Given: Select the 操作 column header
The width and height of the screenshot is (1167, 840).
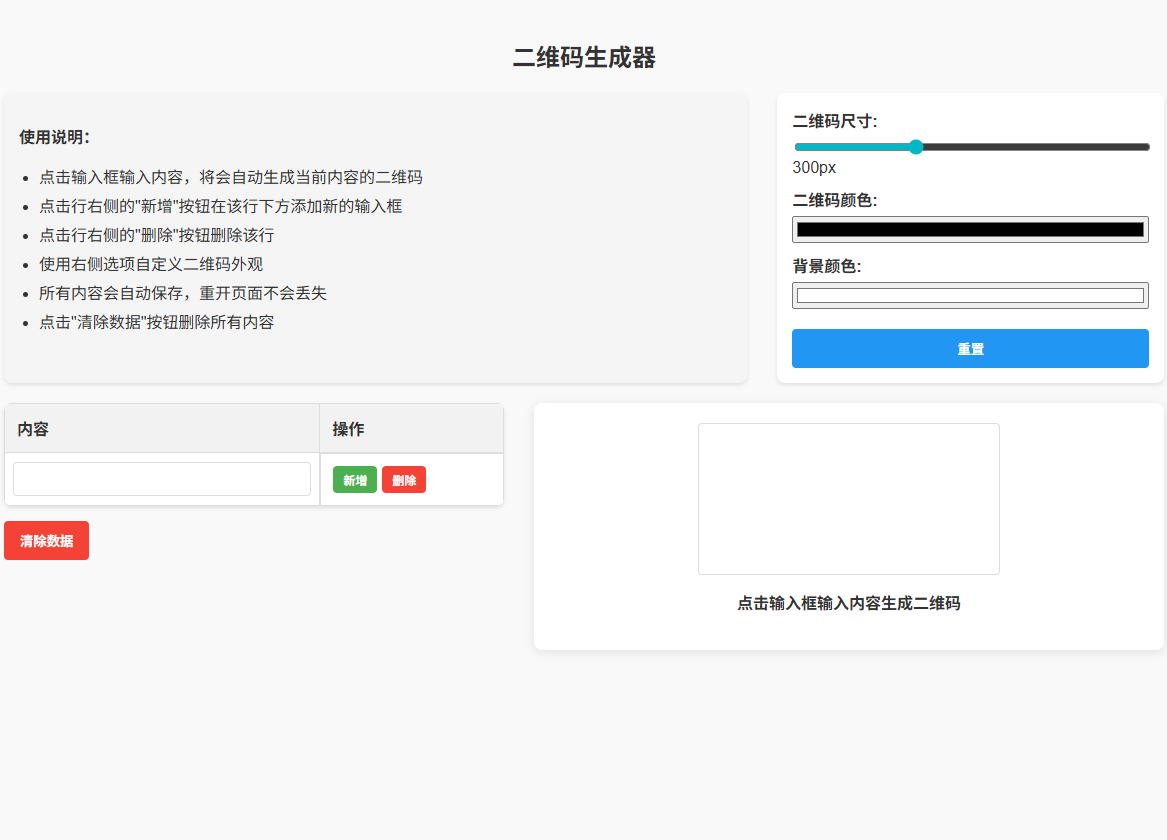Looking at the screenshot, I should (x=348, y=429).
